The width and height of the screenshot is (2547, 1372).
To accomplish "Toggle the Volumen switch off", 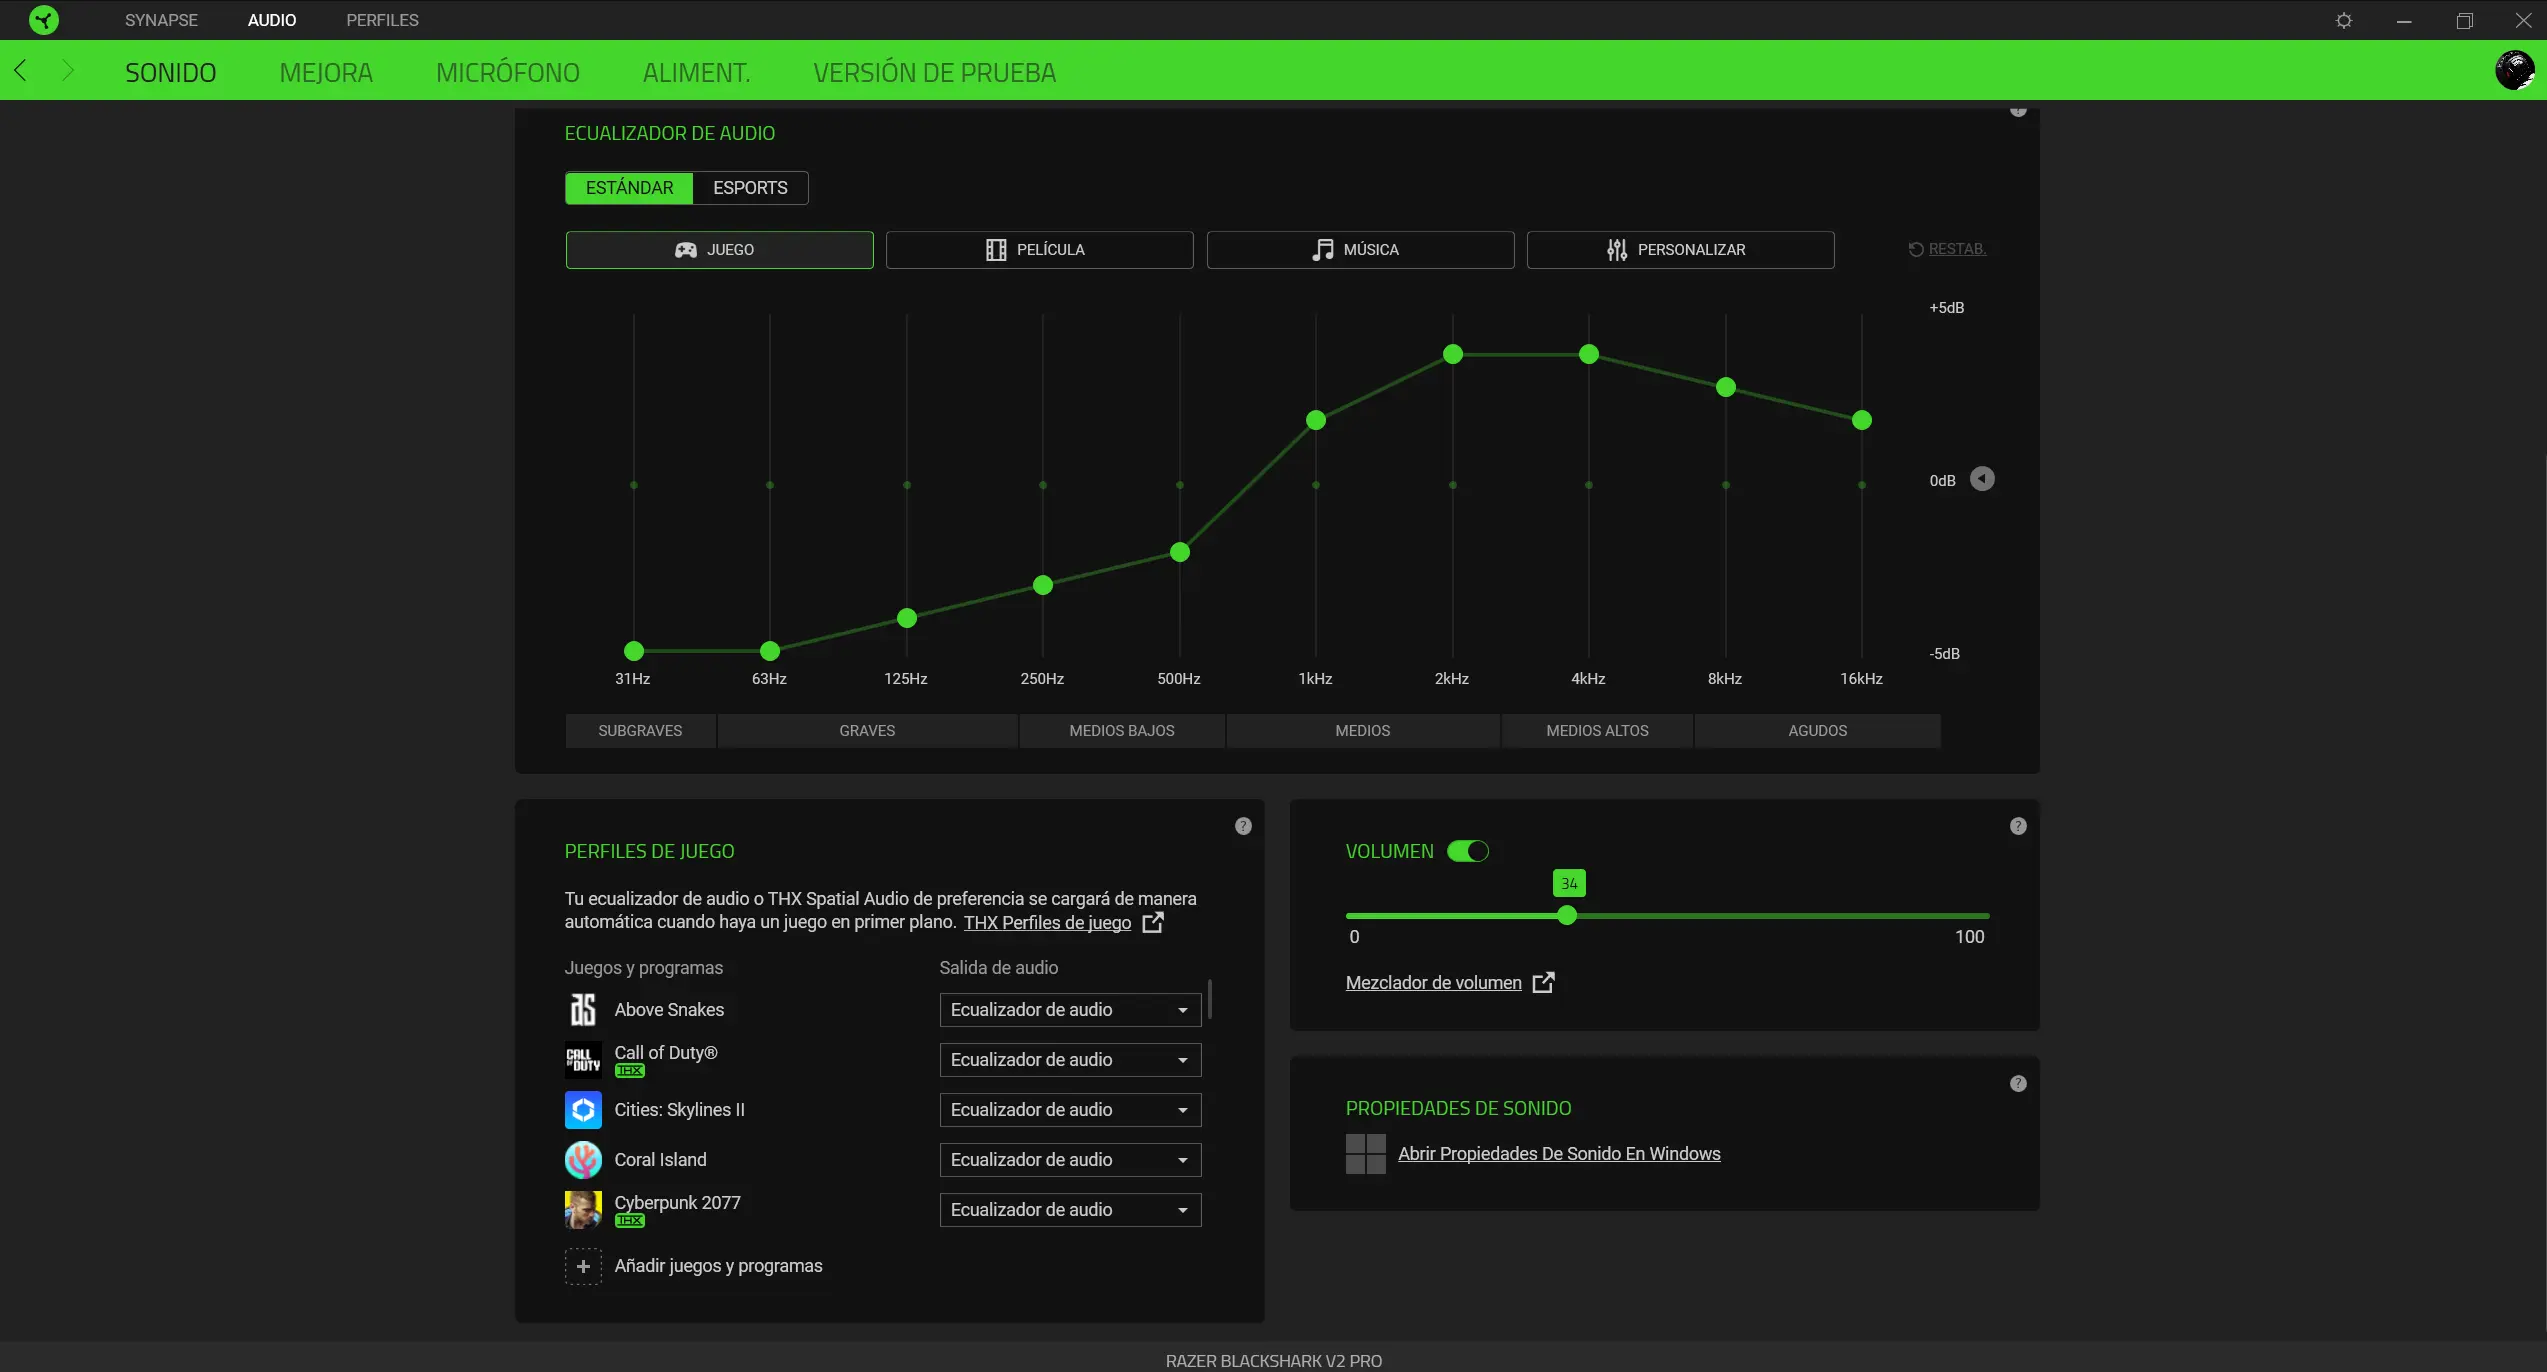I will click(x=1468, y=852).
